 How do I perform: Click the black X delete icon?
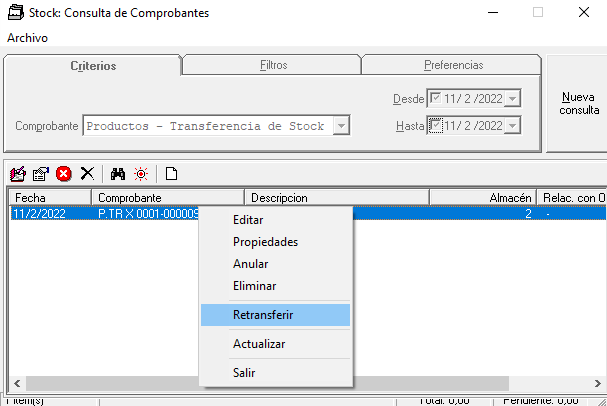pos(87,173)
